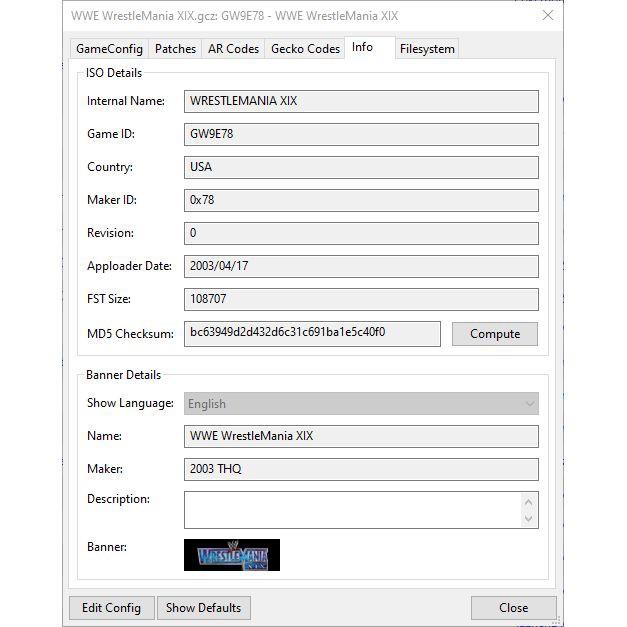Image resolution: width=627 pixels, height=627 pixels.
Task: Click the MD5 Checksum field
Action: click(x=312, y=333)
